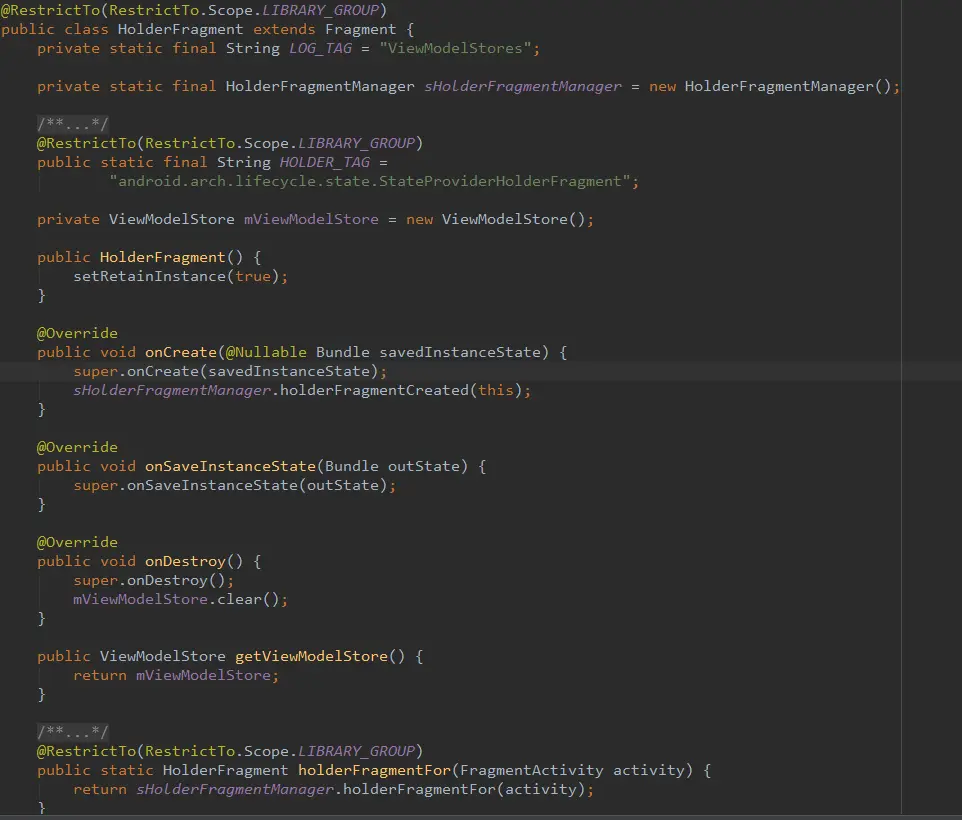Click onDestroy method name in its signature
Image resolution: width=962 pixels, height=820 pixels.
tap(185, 562)
